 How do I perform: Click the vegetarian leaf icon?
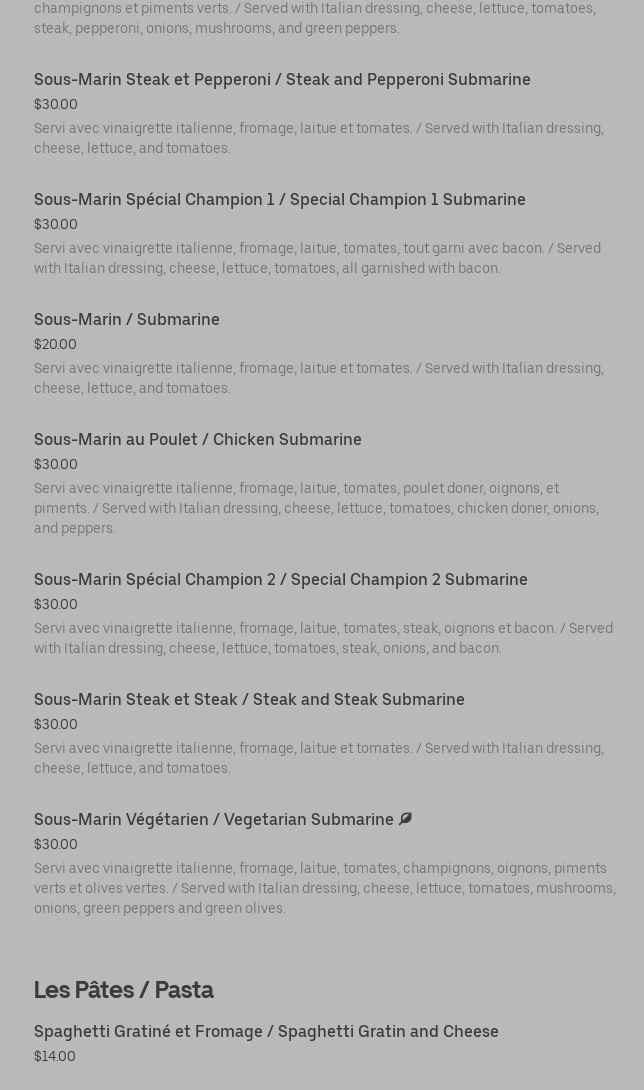(x=405, y=819)
